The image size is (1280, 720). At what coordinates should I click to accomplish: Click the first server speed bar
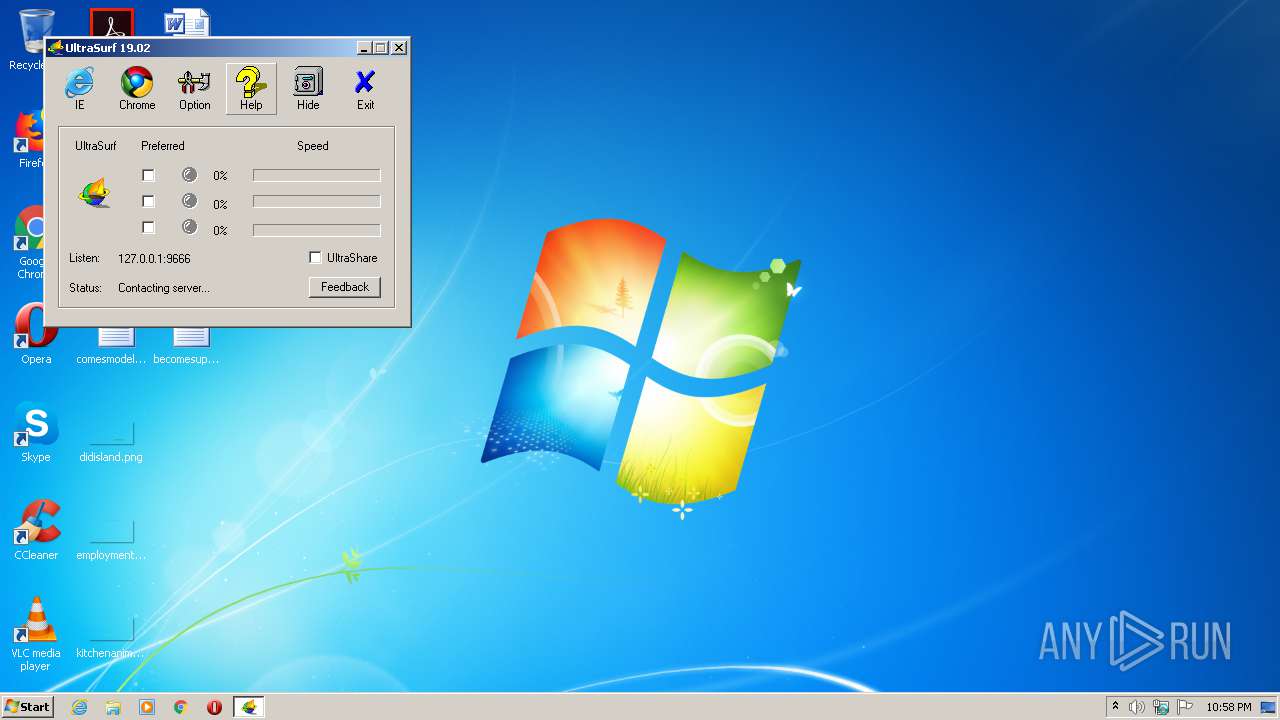click(x=316, y=175)
